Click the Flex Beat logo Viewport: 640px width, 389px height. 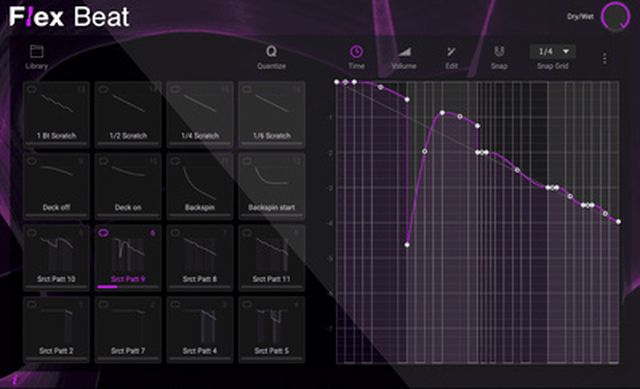tap(69, 17)
